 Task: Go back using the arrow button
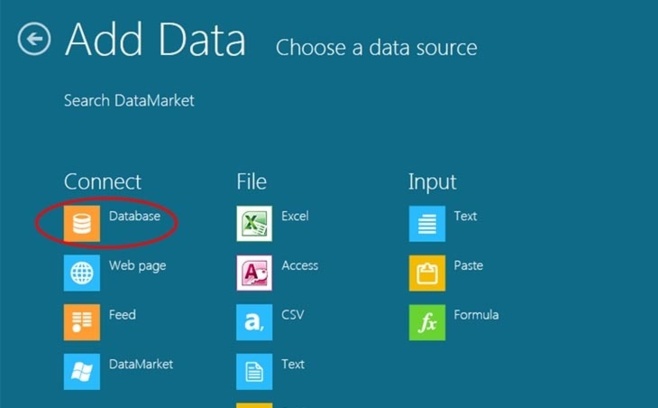coord(34,39)
